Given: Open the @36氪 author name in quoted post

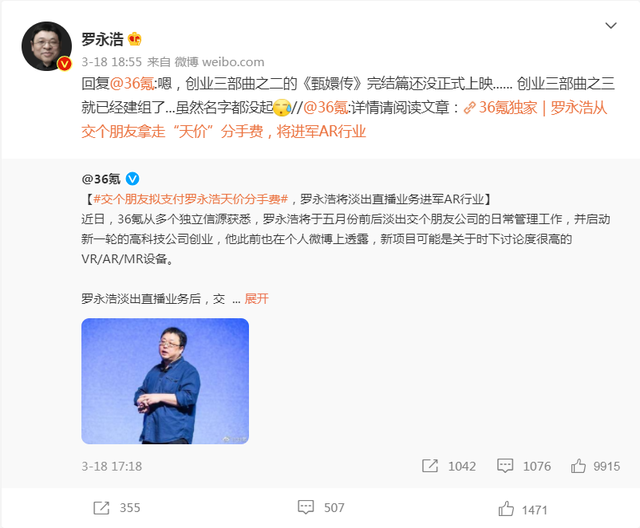Looking at the screenshot, I should pyautogui.click(x=101, y=179).
